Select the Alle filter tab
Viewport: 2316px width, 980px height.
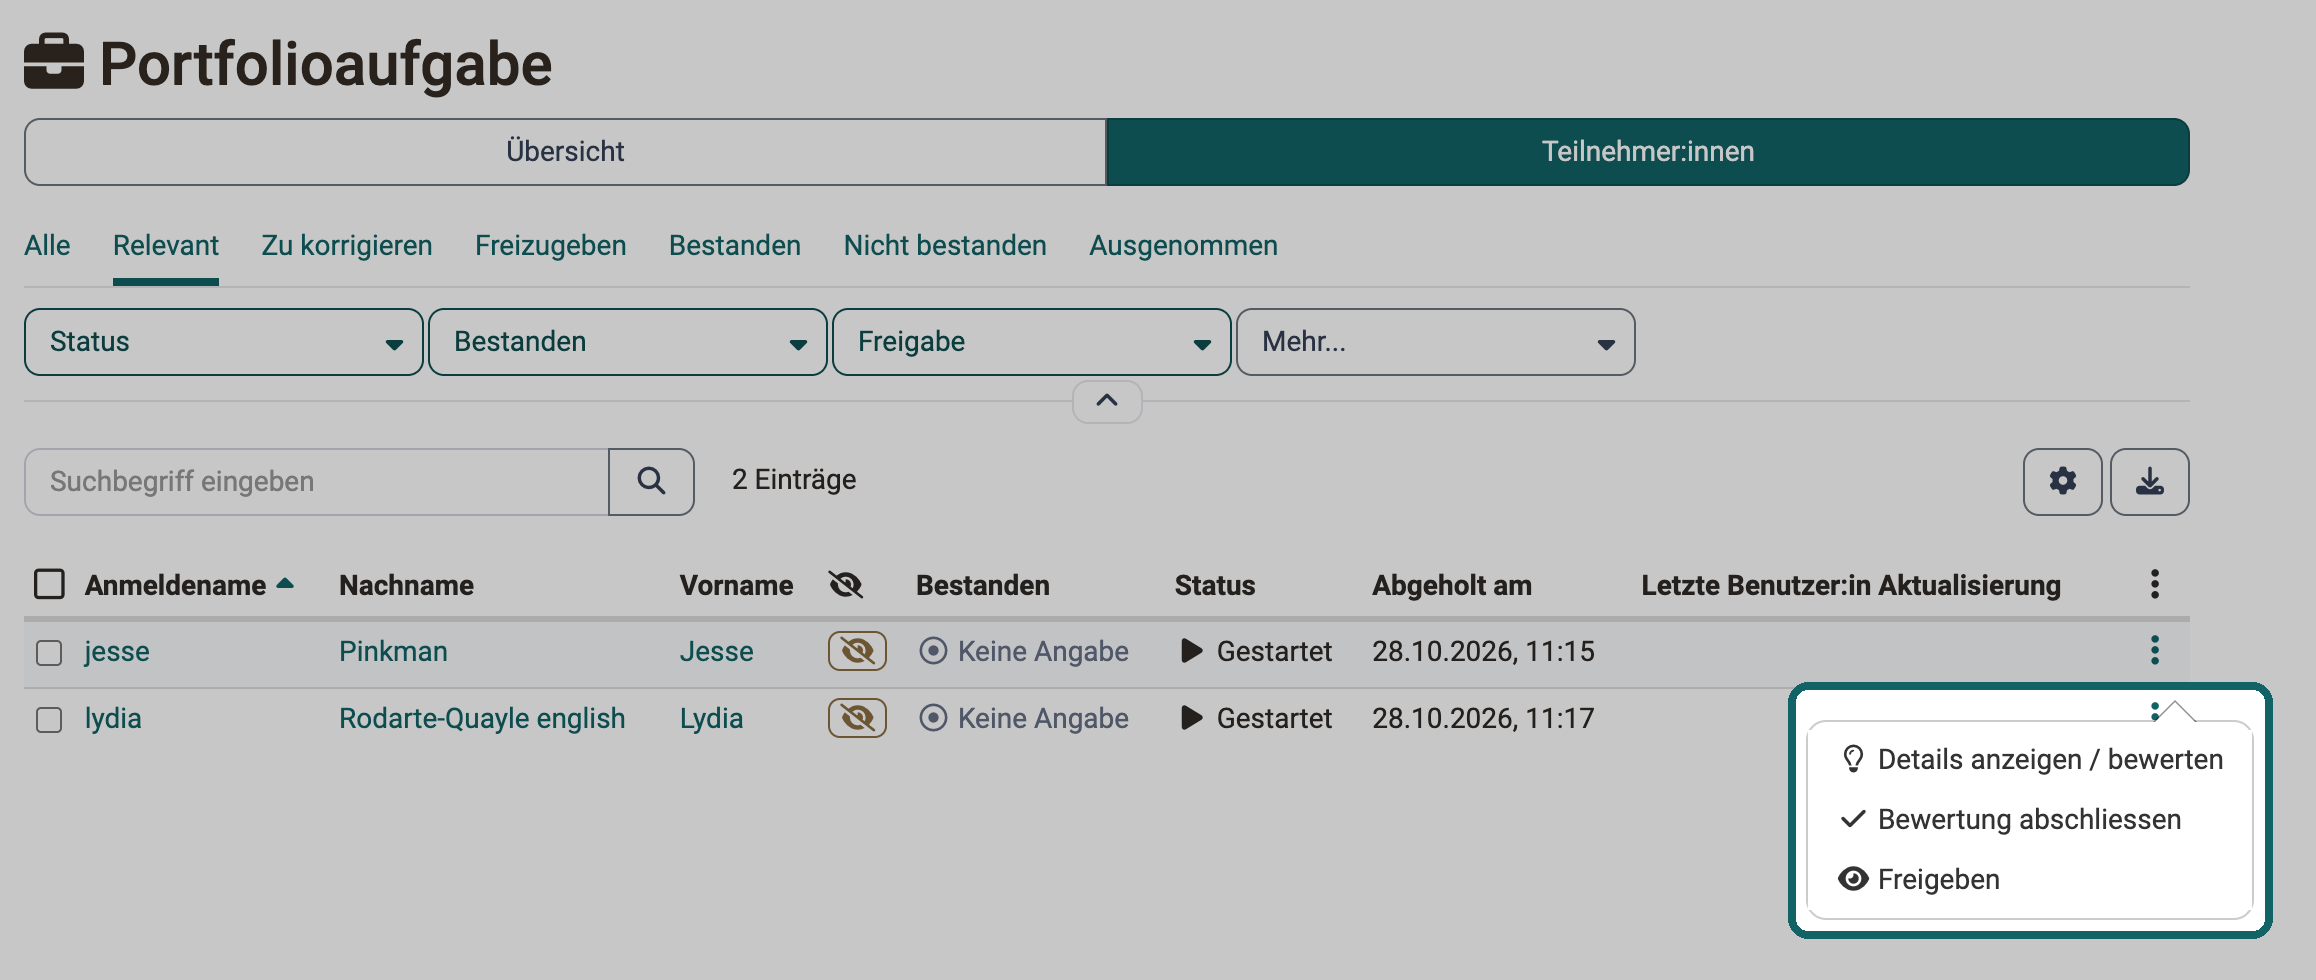47,246
